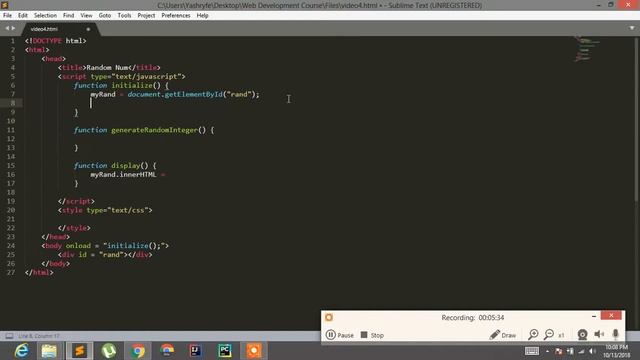This screenshot has height=360, width=640.
Task: Click the minimap code preview
Action: tap(587, 49)
